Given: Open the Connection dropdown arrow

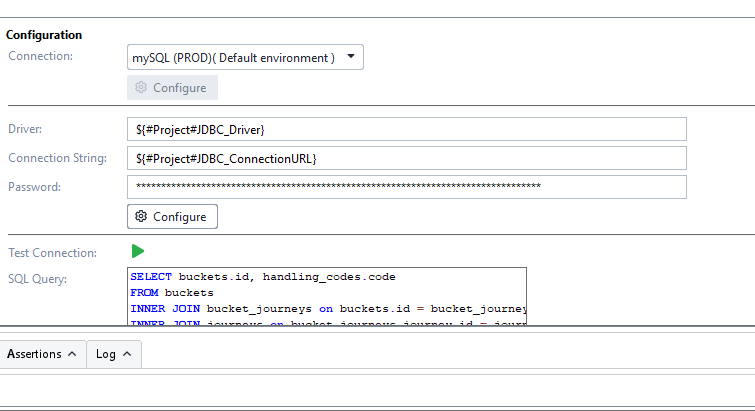Looking at the screenshot, I should coord(350,57).
